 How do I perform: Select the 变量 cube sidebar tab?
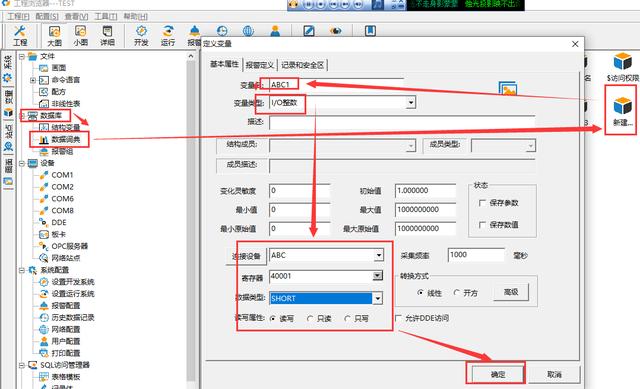[8, 103]
